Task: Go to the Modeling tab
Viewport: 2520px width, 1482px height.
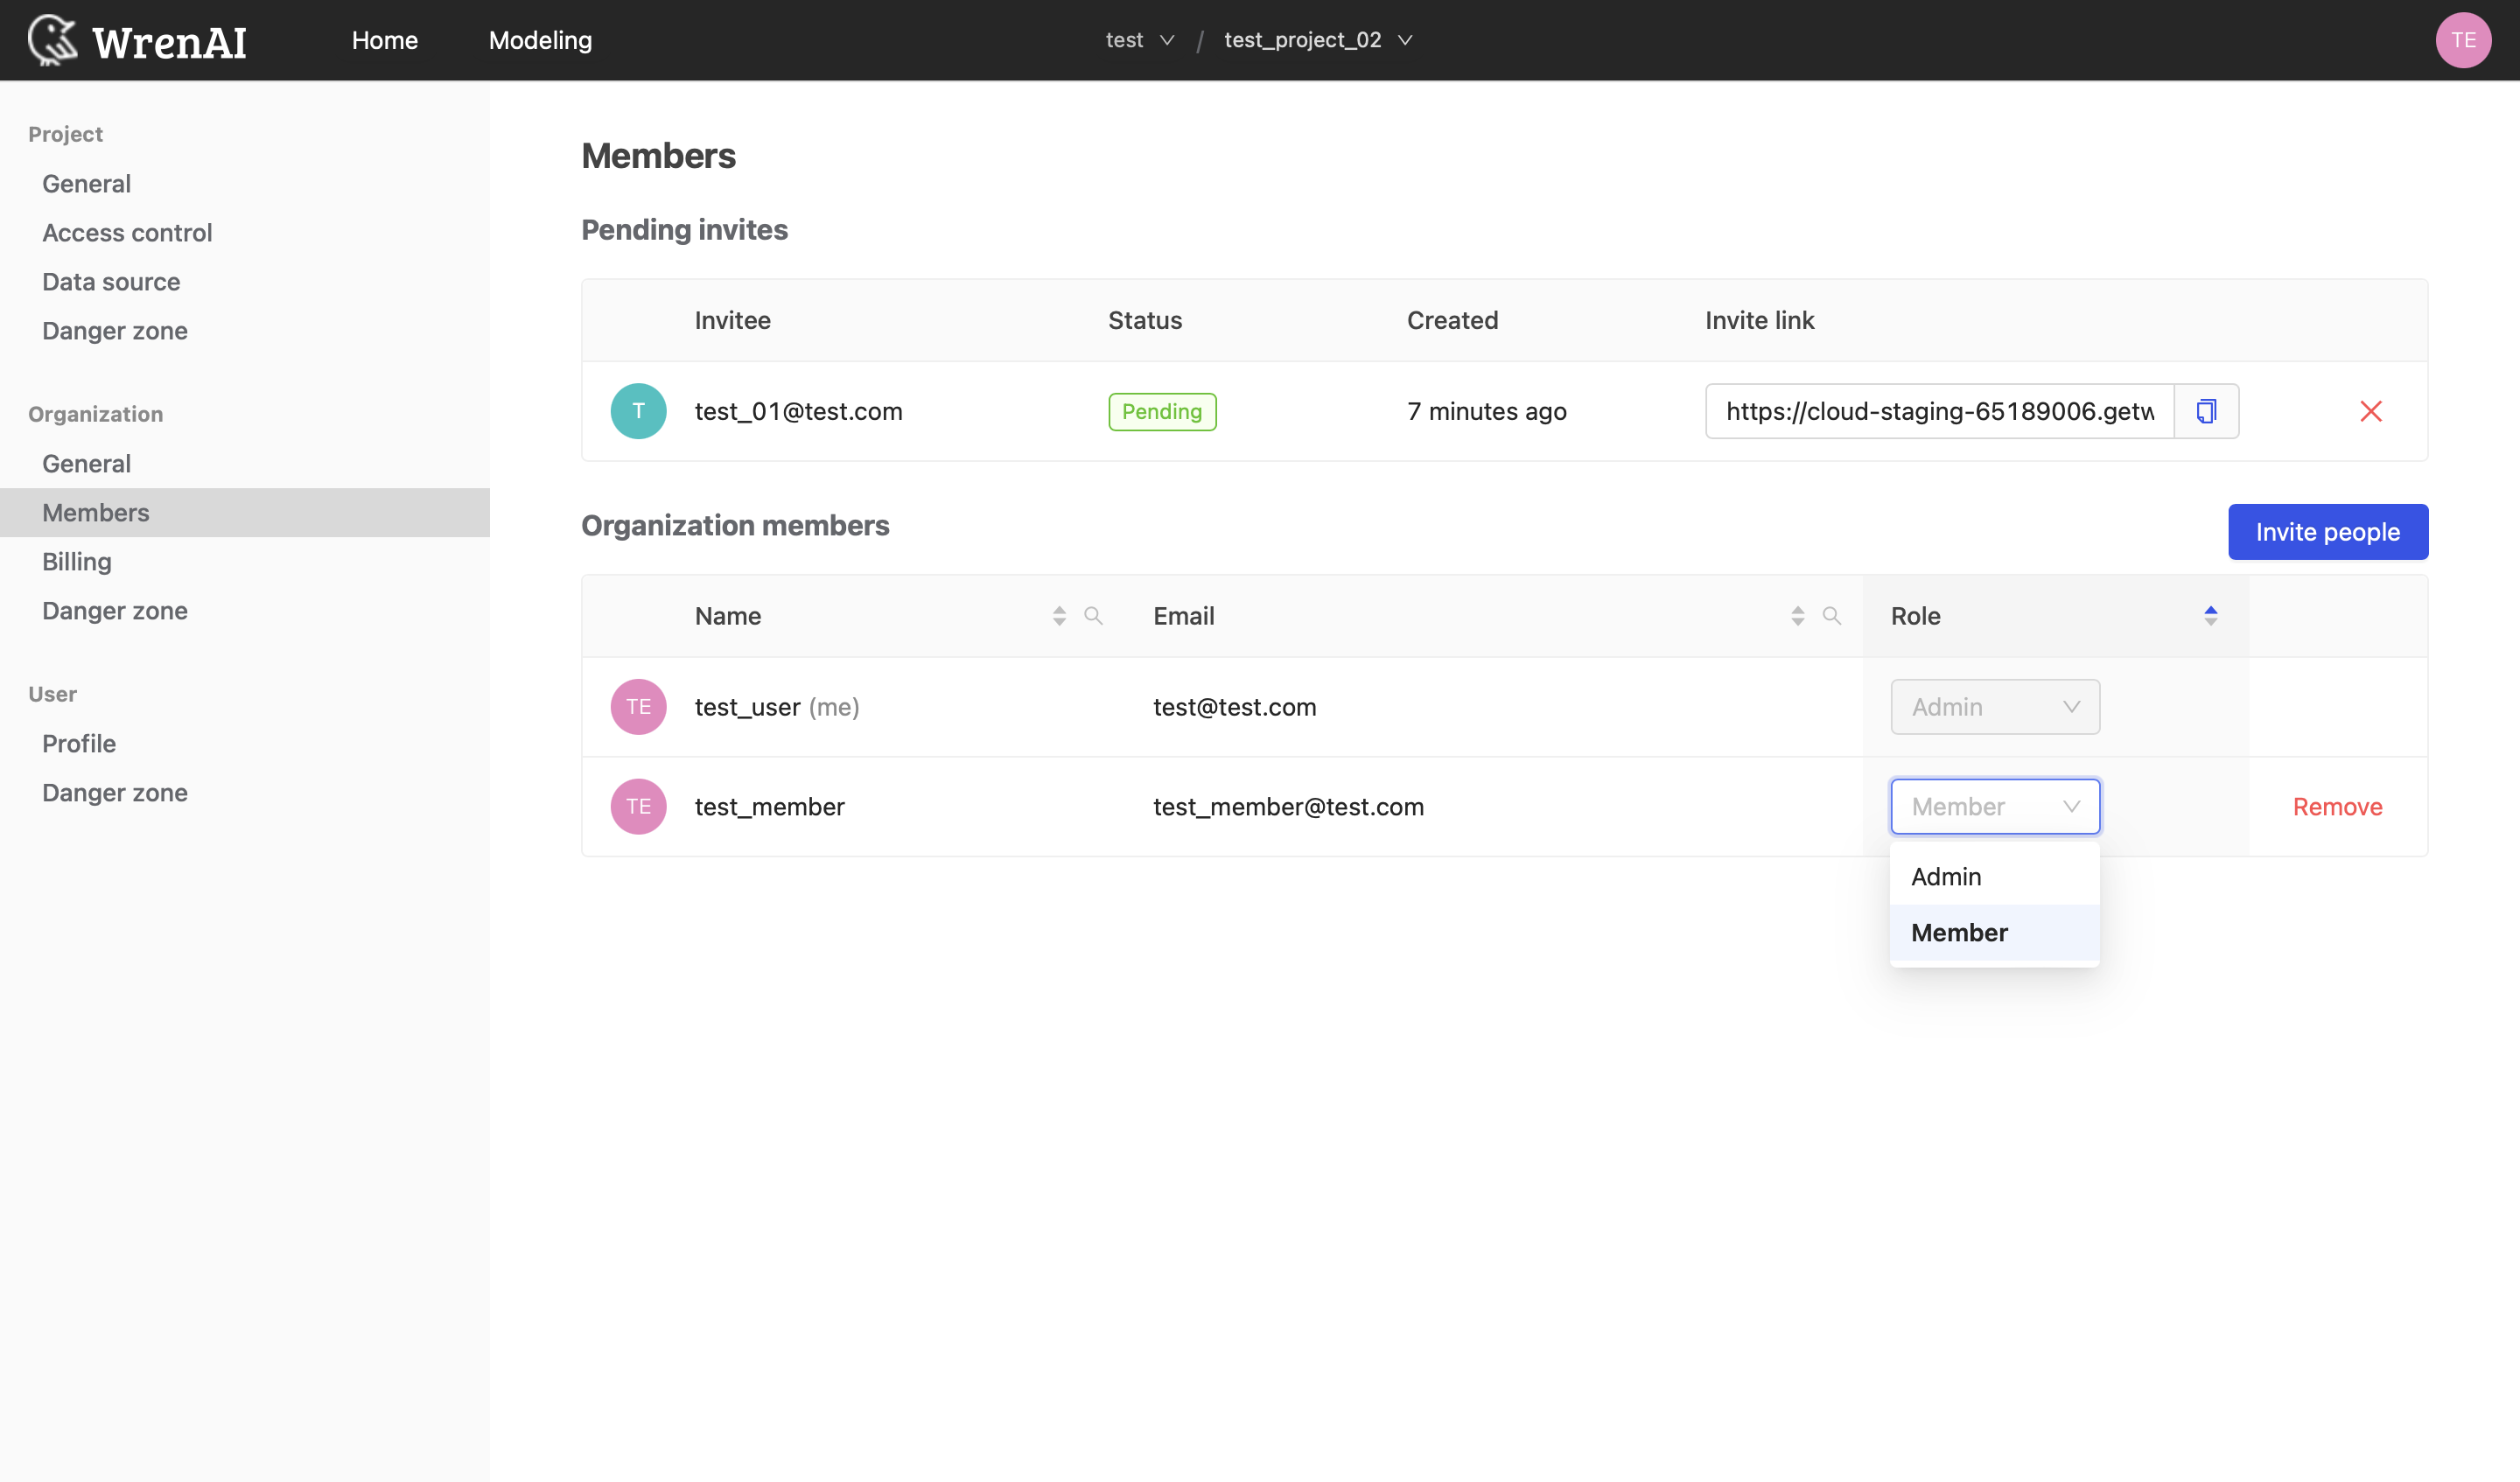Action: coord(540,40)
